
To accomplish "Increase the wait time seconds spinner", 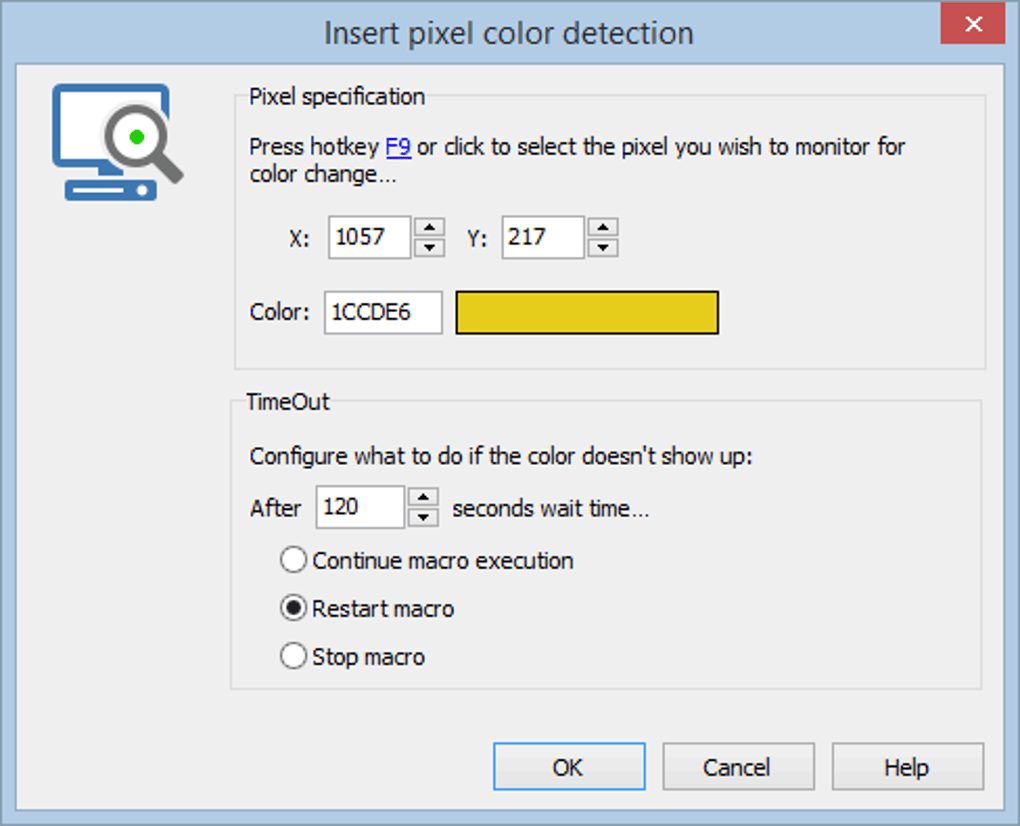I will 423,498.
